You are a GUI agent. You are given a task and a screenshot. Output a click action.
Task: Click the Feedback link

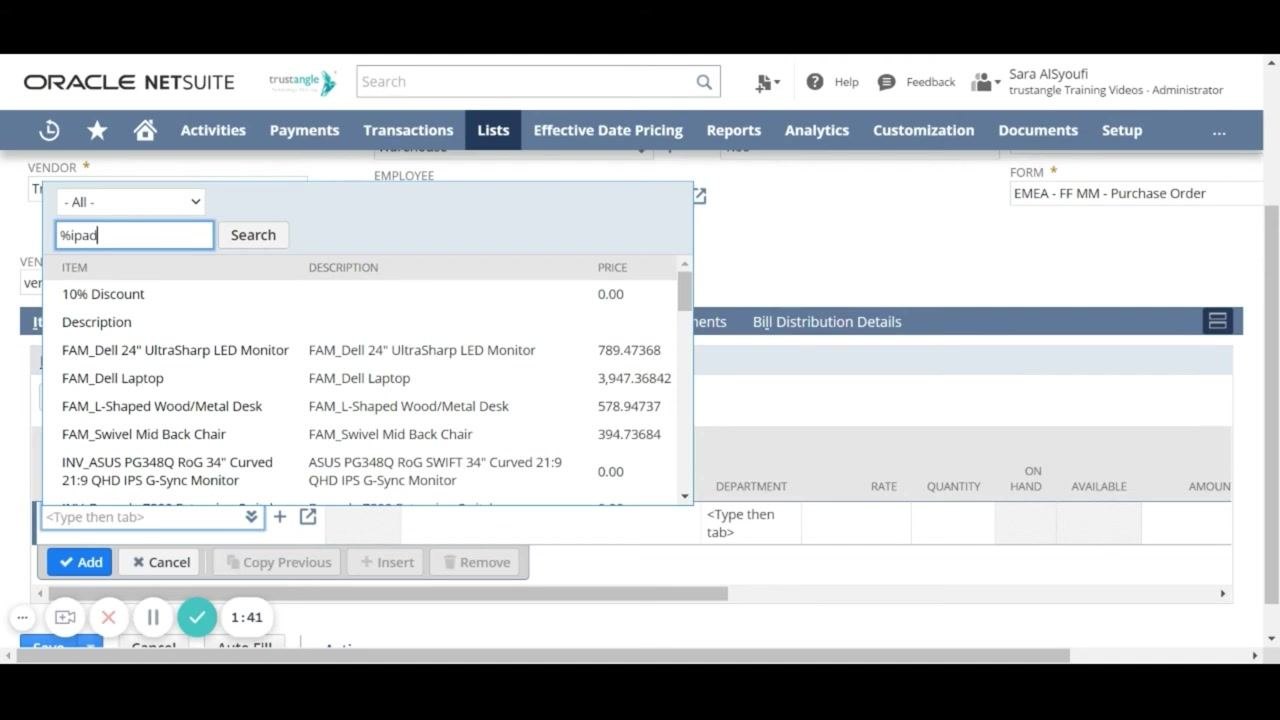coord(930,82)
